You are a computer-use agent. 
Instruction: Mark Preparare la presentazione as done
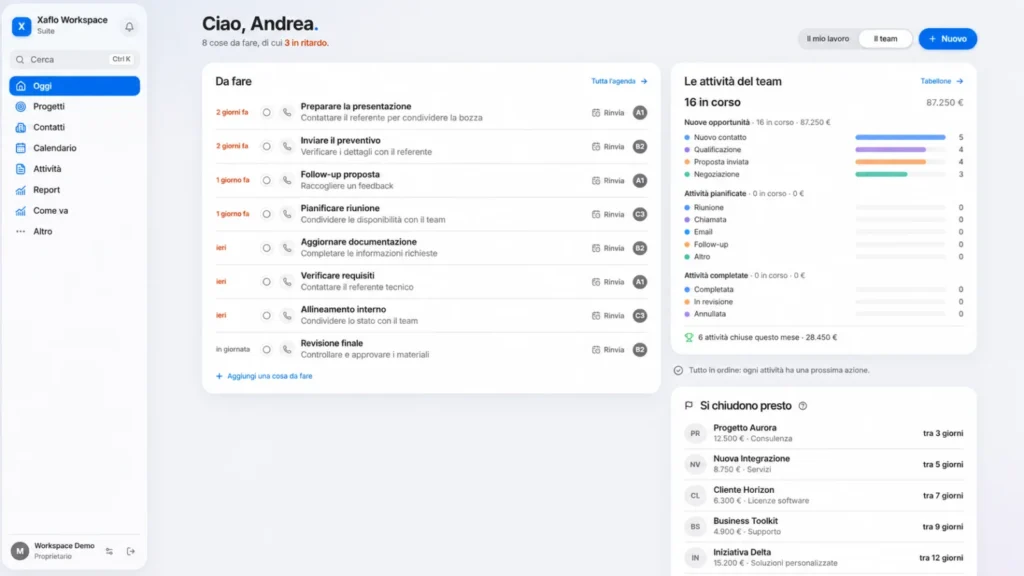point(266,112)
